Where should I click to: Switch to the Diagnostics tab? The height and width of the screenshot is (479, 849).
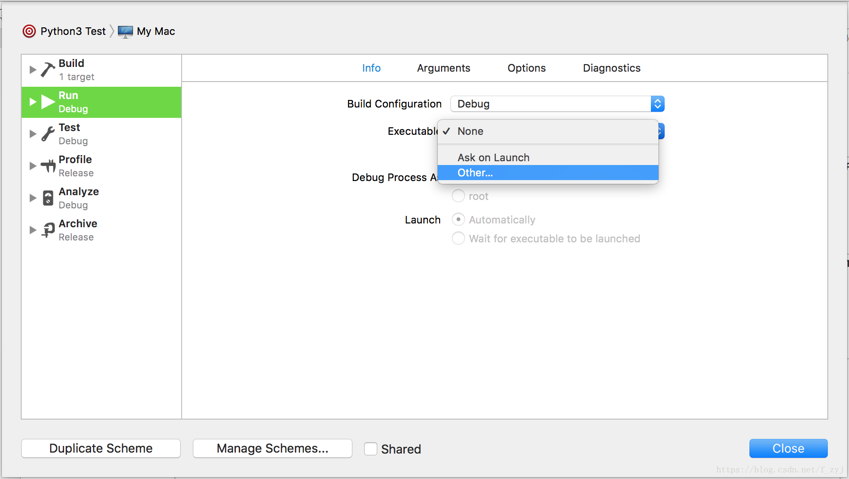tap(612, 68)
